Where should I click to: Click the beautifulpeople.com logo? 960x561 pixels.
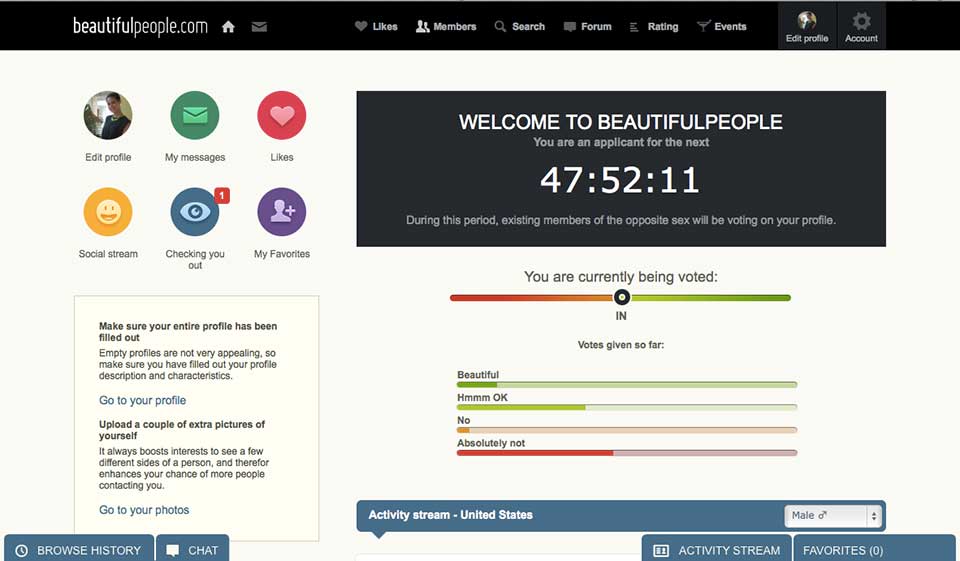click(140, 27)
